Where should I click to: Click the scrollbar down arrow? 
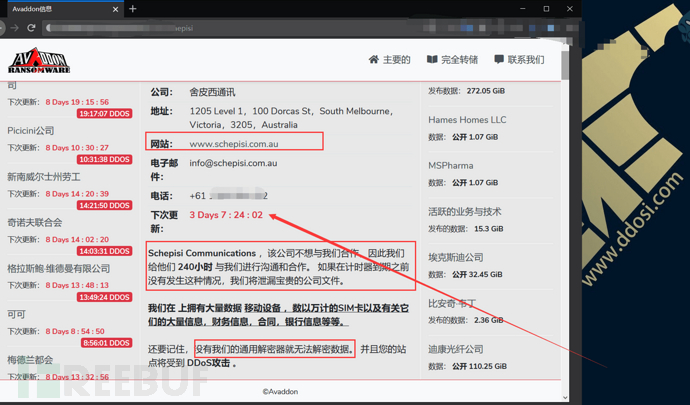[565, 398]
